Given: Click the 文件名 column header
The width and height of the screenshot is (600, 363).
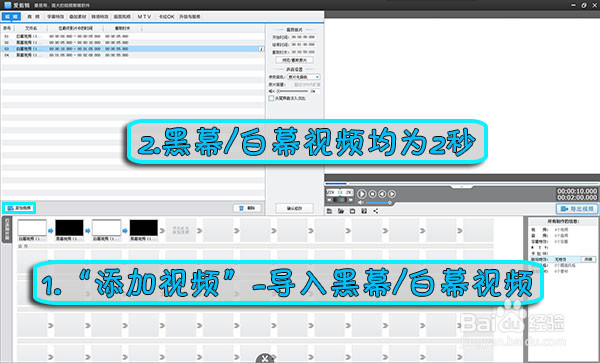Looking at the screenshot, I should (x=31, y=28).
